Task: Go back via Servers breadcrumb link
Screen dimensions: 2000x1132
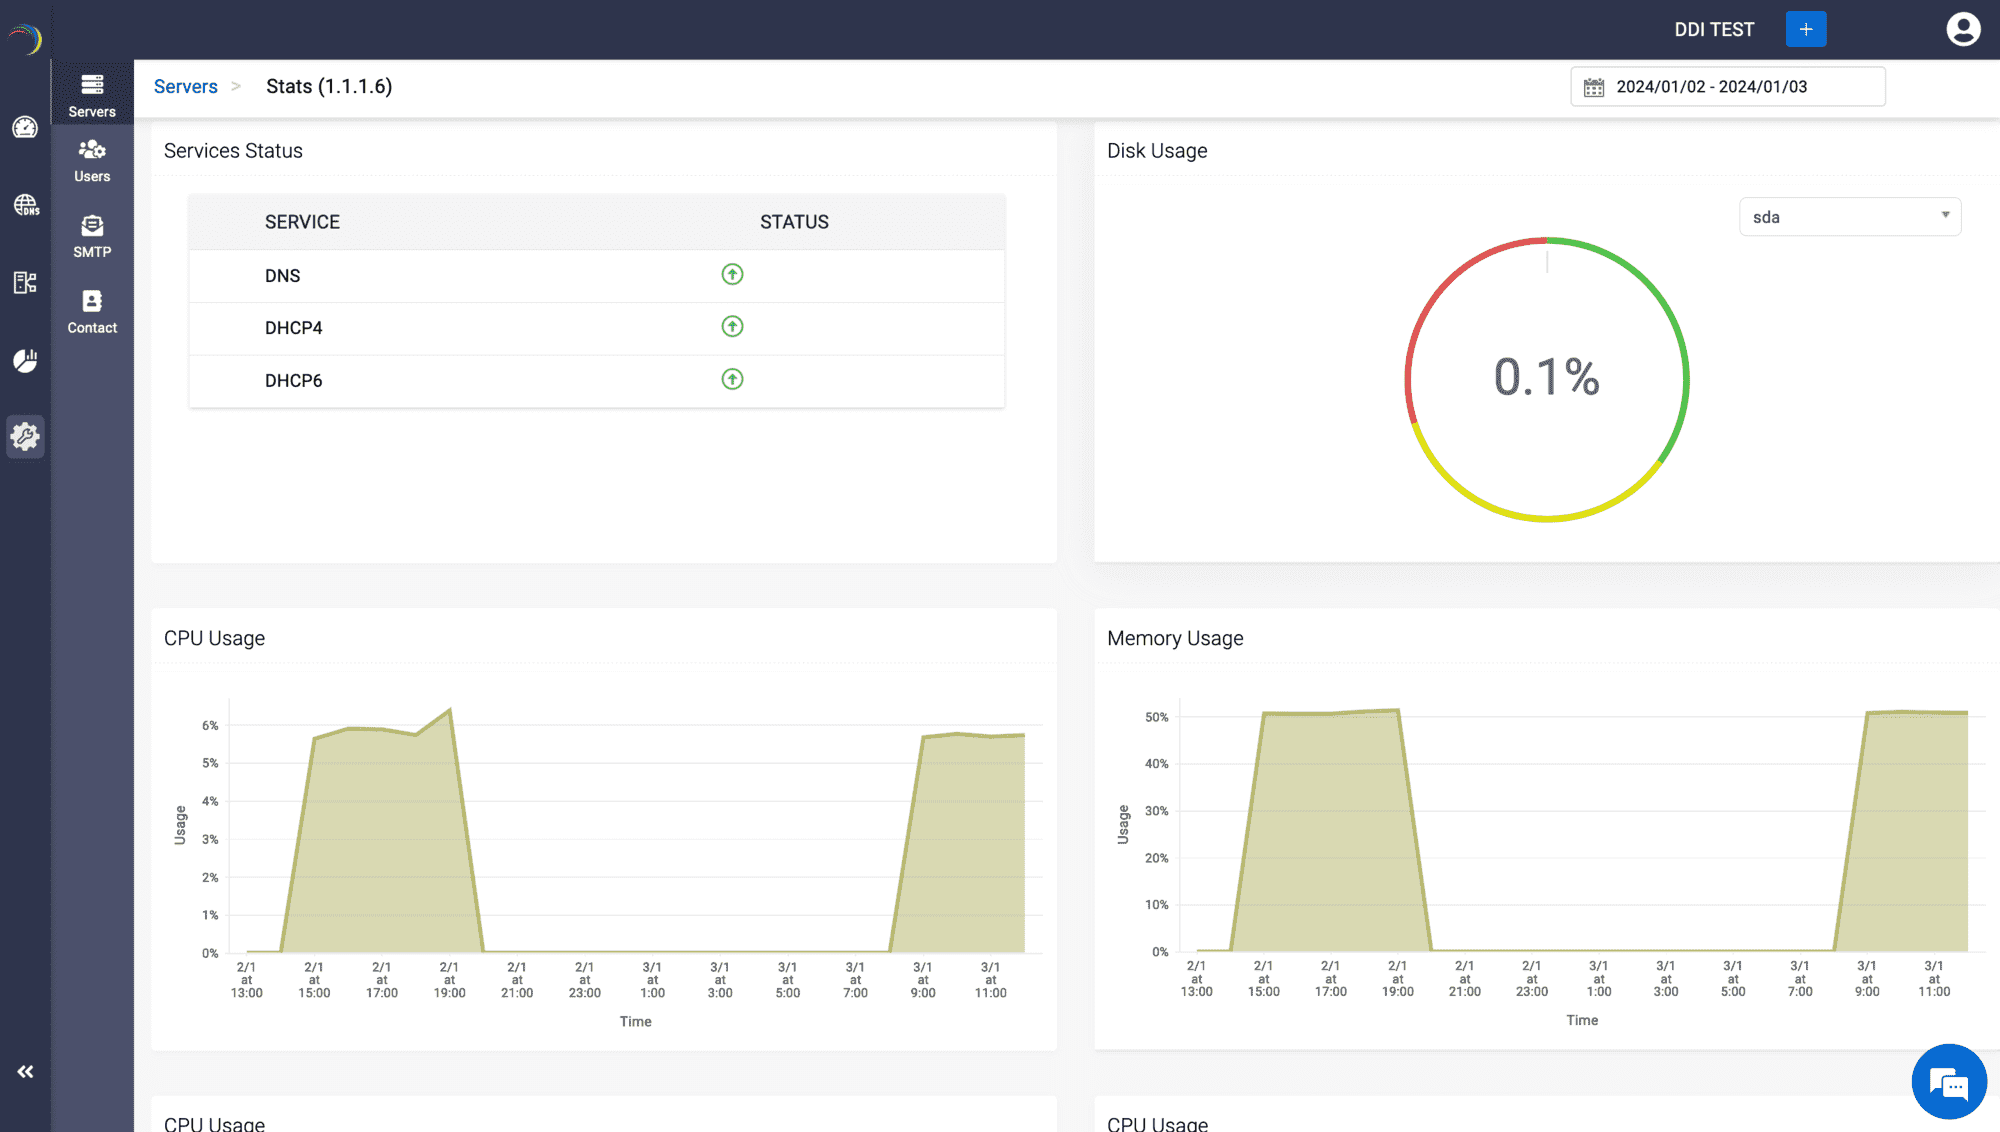Action: pos(186,87)
